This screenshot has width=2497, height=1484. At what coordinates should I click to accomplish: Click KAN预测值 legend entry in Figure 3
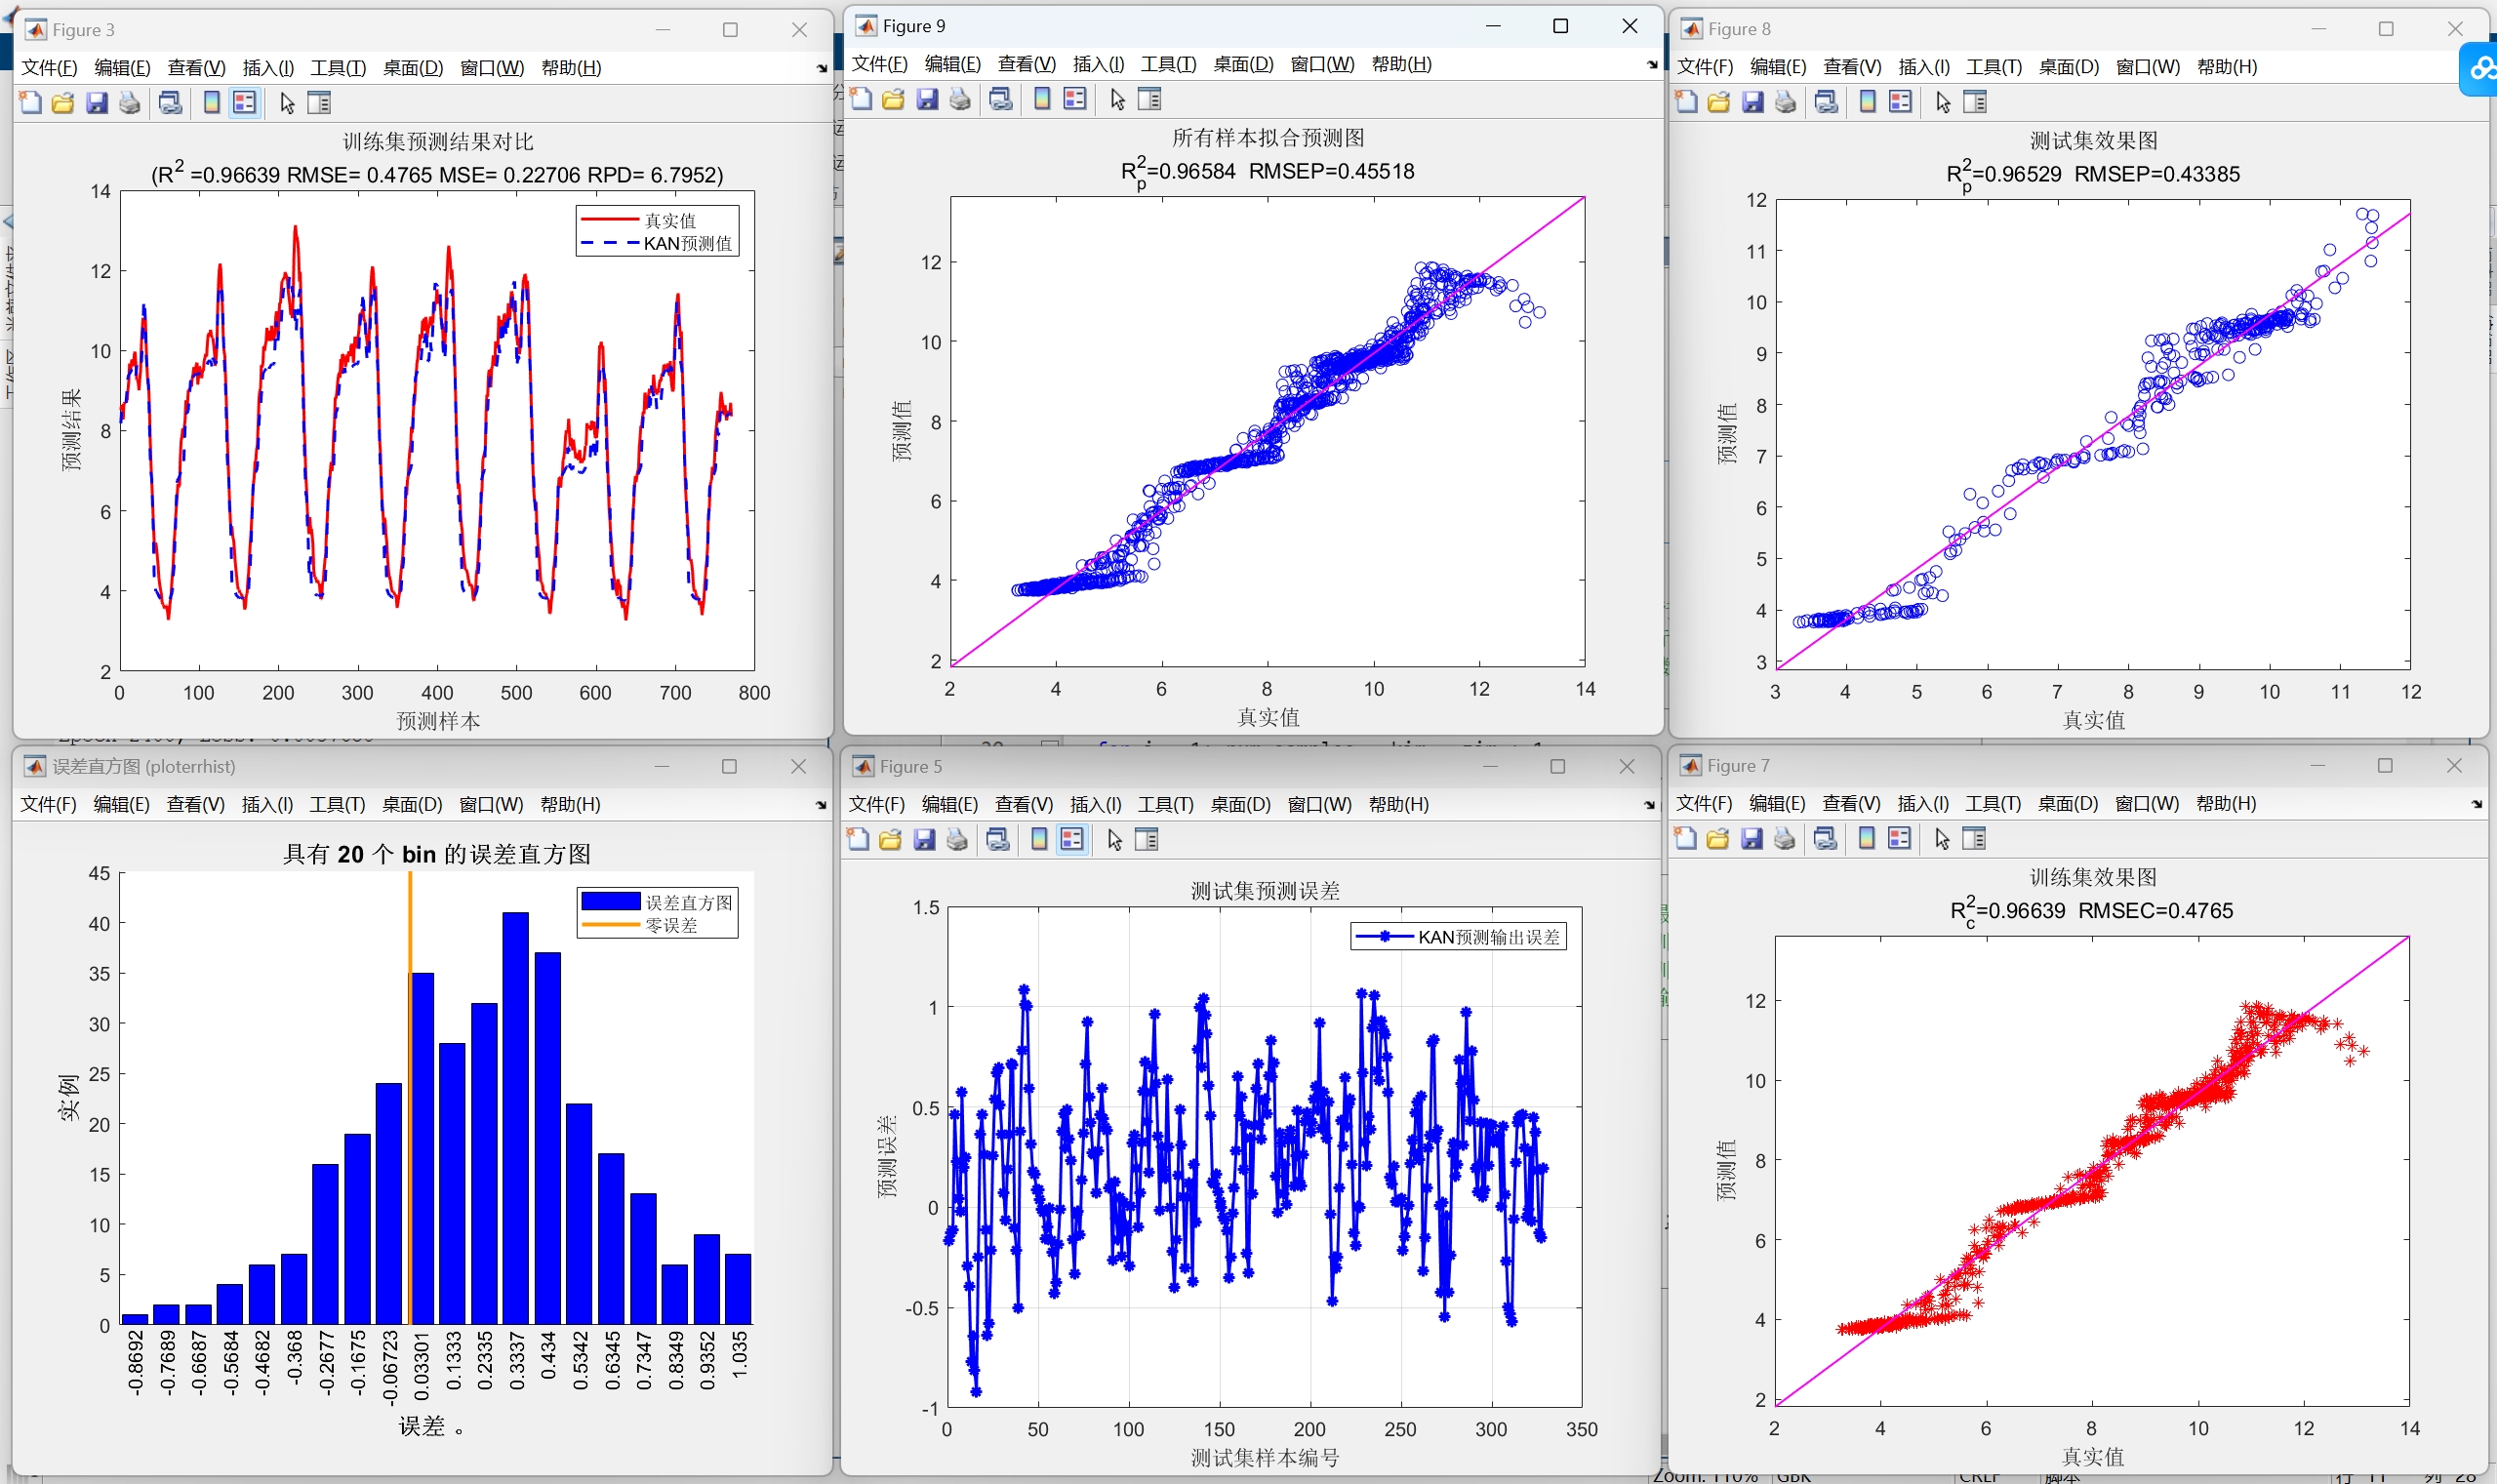687,244
